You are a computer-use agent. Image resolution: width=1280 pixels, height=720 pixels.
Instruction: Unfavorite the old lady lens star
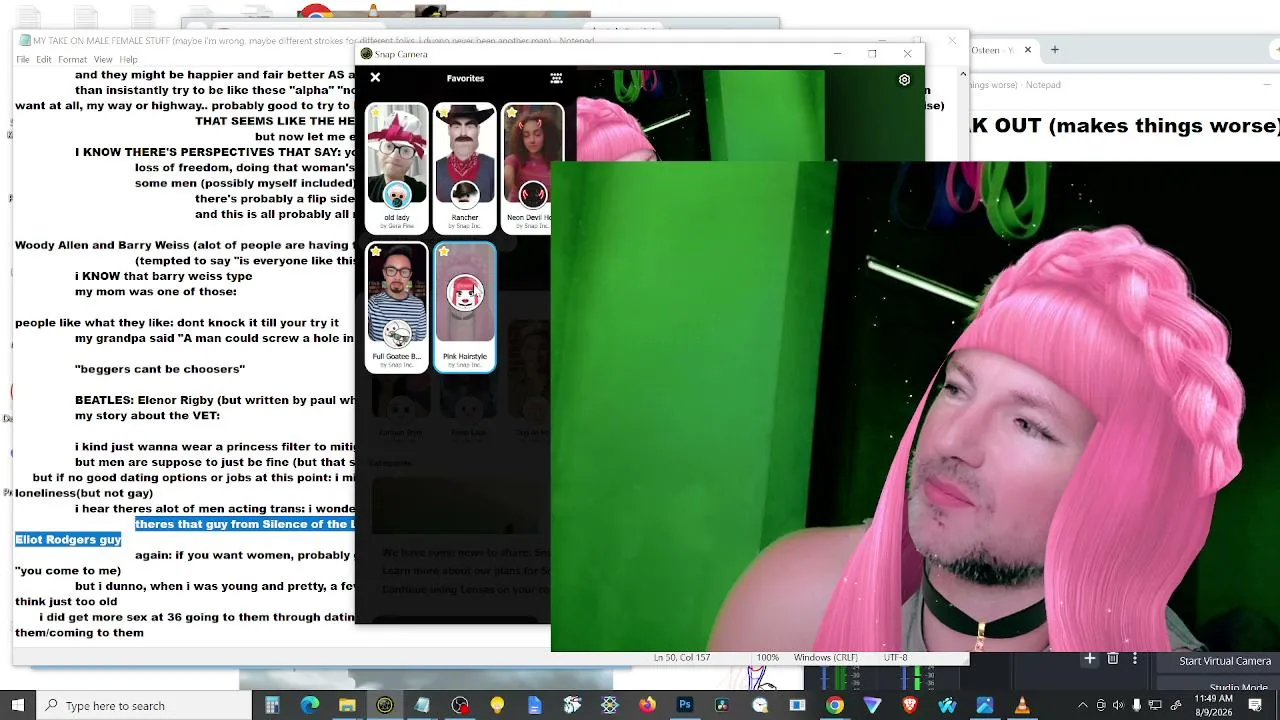pos(375,113)
